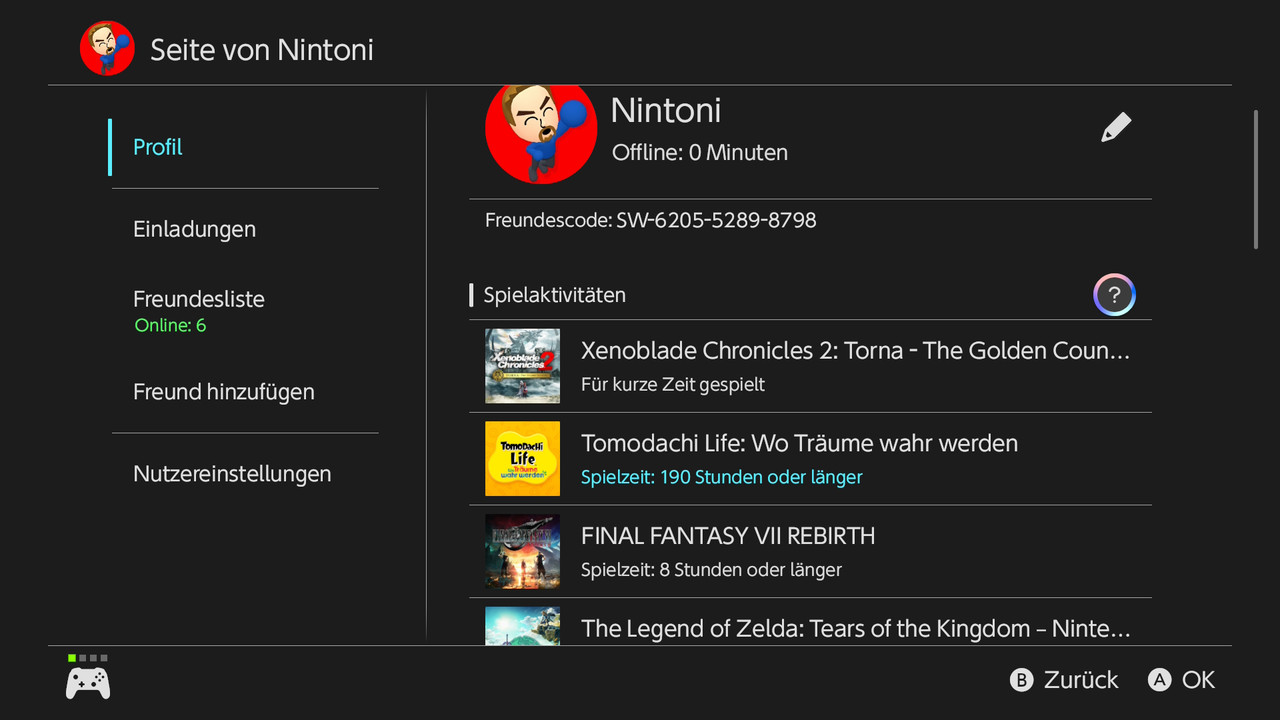Viewport: 1280px width, 720px height.
Task: Open the Final Fantasy VII Rebirth thumbnail
Action: tap(522, 551)
